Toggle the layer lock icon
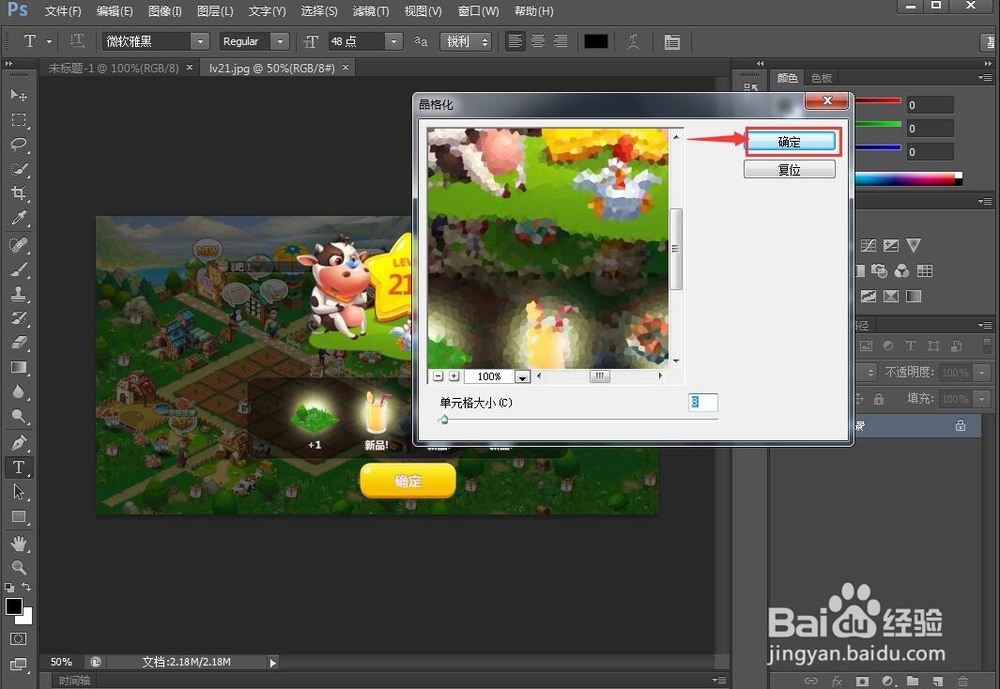This screenshot has width=1000, height=689. 960,426
